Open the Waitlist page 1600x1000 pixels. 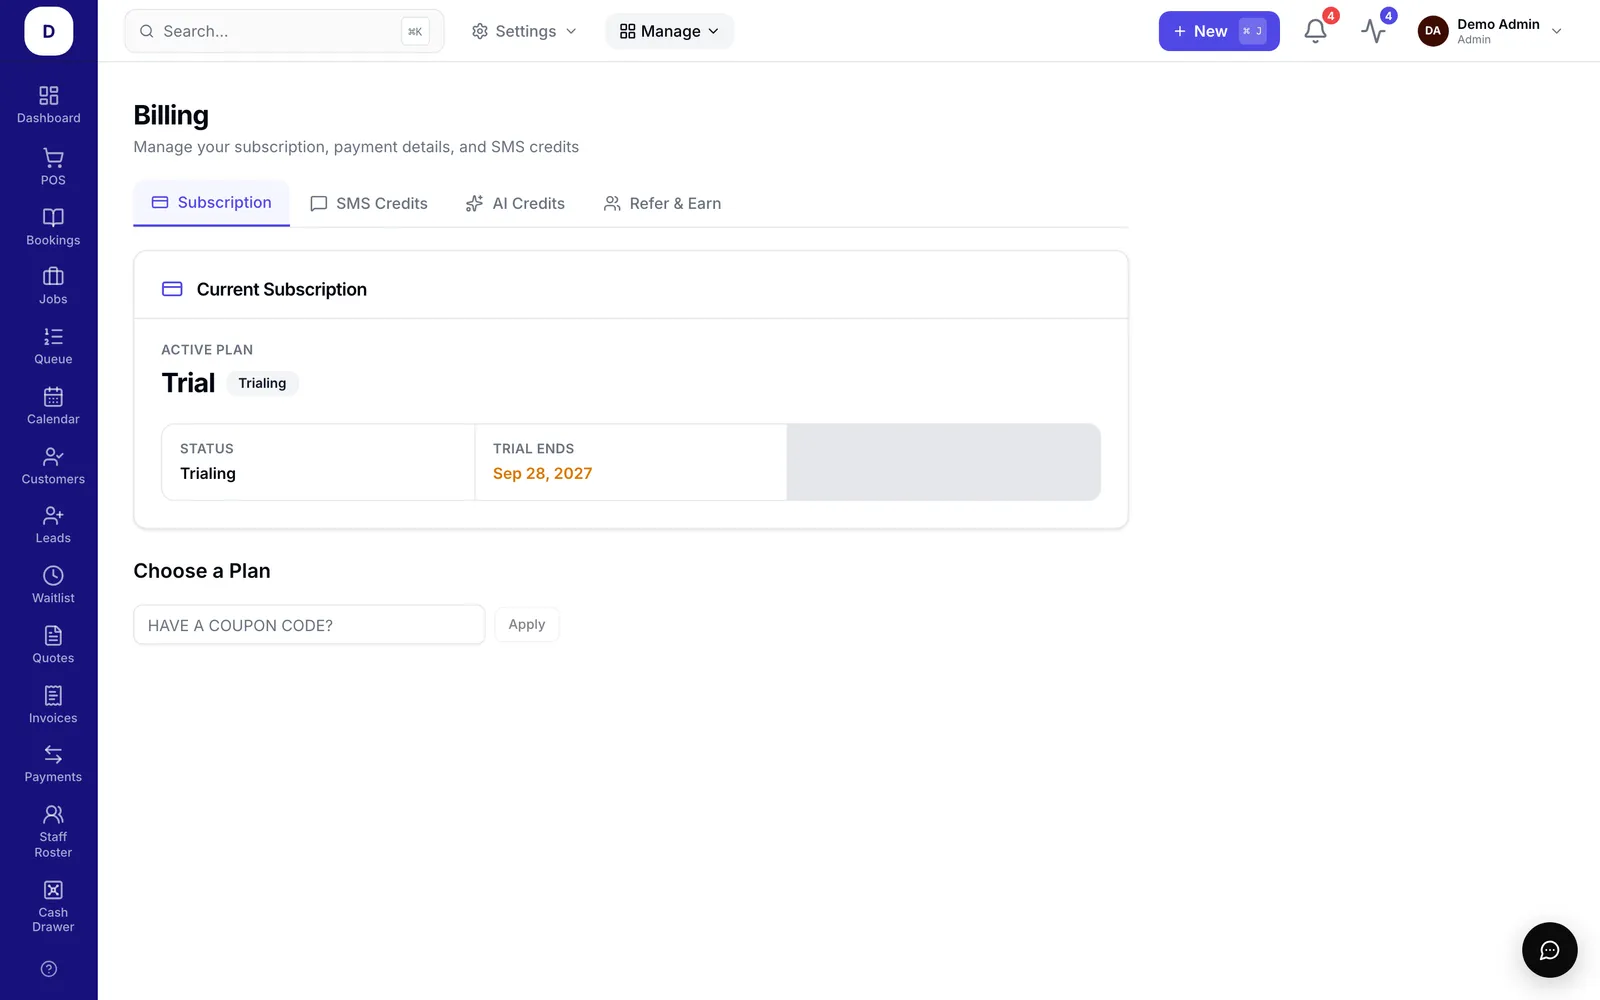[53, 585]
